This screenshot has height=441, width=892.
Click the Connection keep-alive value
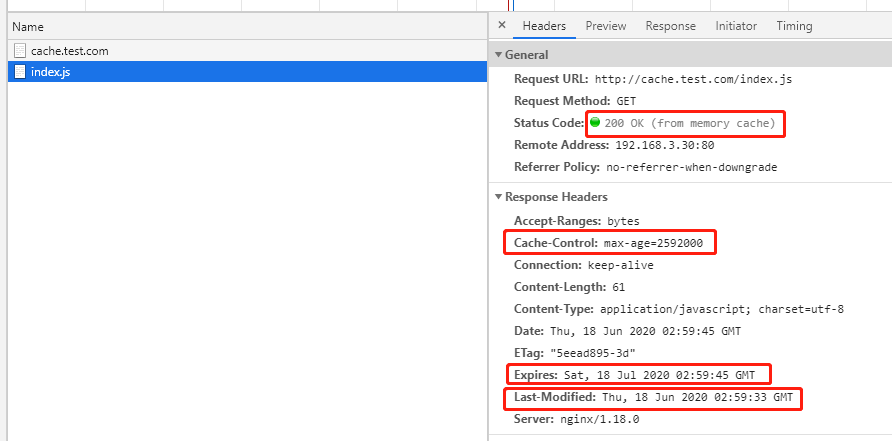621,265
